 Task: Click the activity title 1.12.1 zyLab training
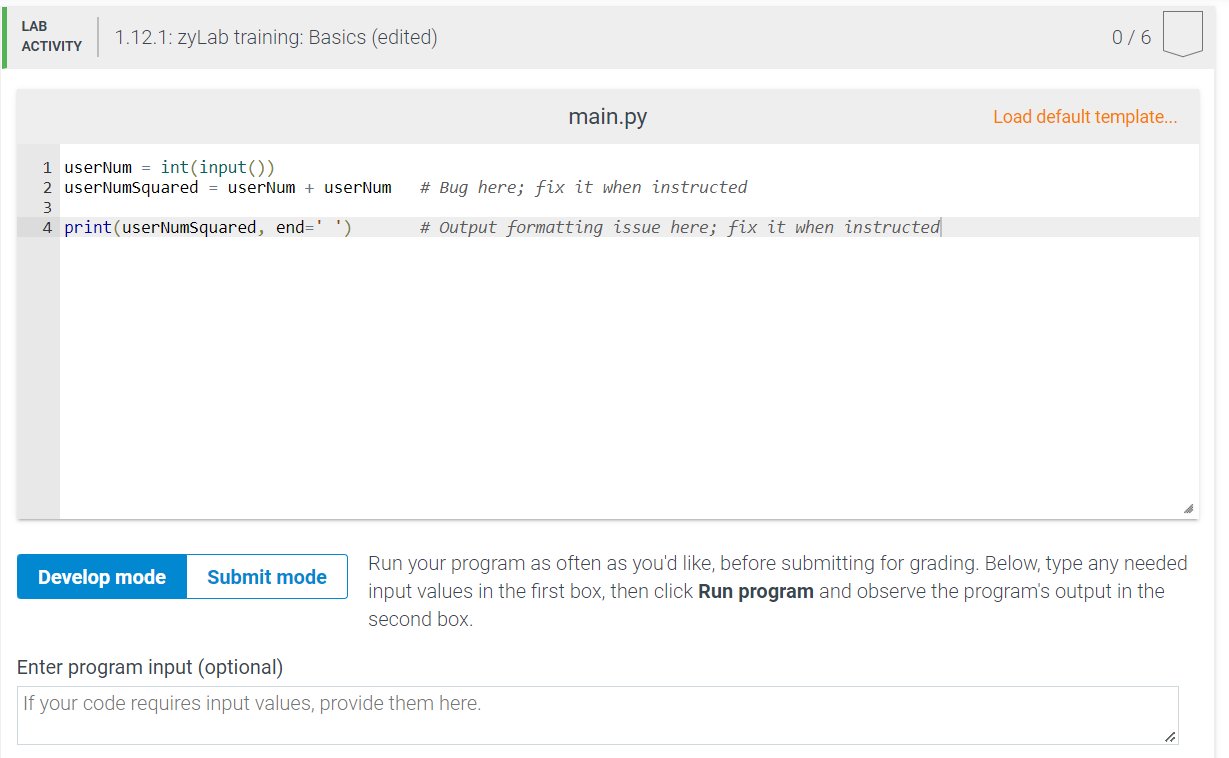tap(277, 36)
